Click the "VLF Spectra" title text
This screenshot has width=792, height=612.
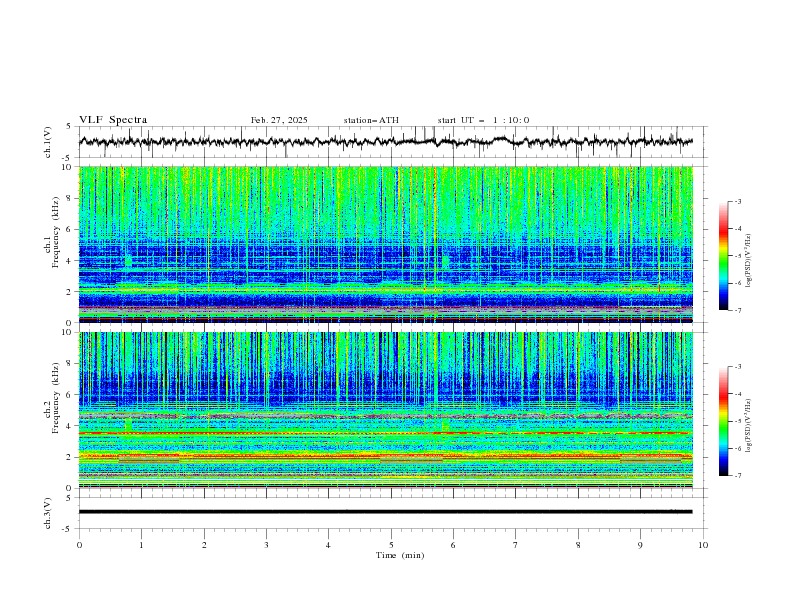coord(113,120)
